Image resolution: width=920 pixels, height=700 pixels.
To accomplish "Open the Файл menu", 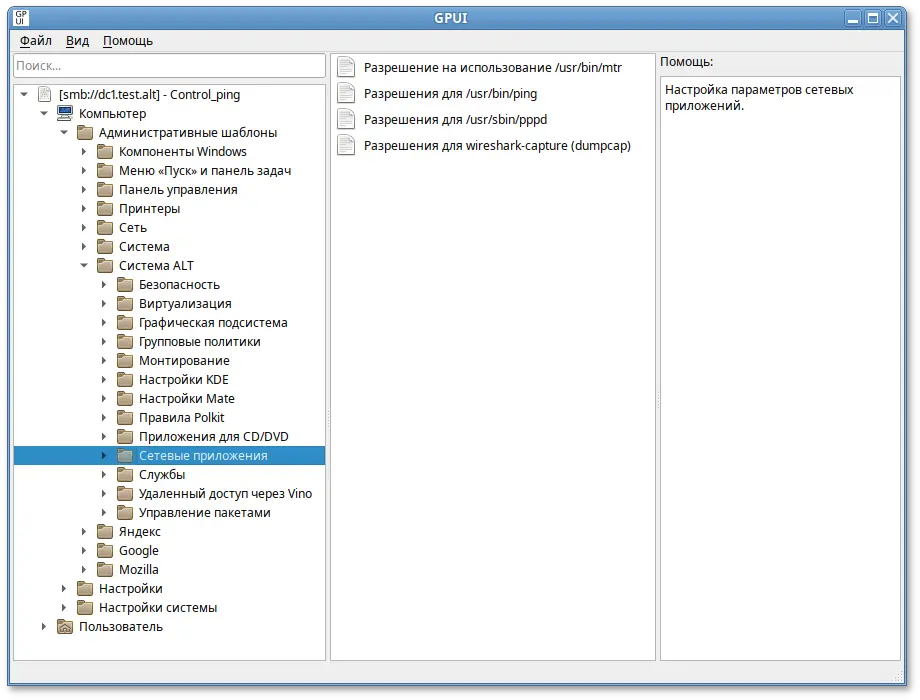I will (x=35, y=41).
